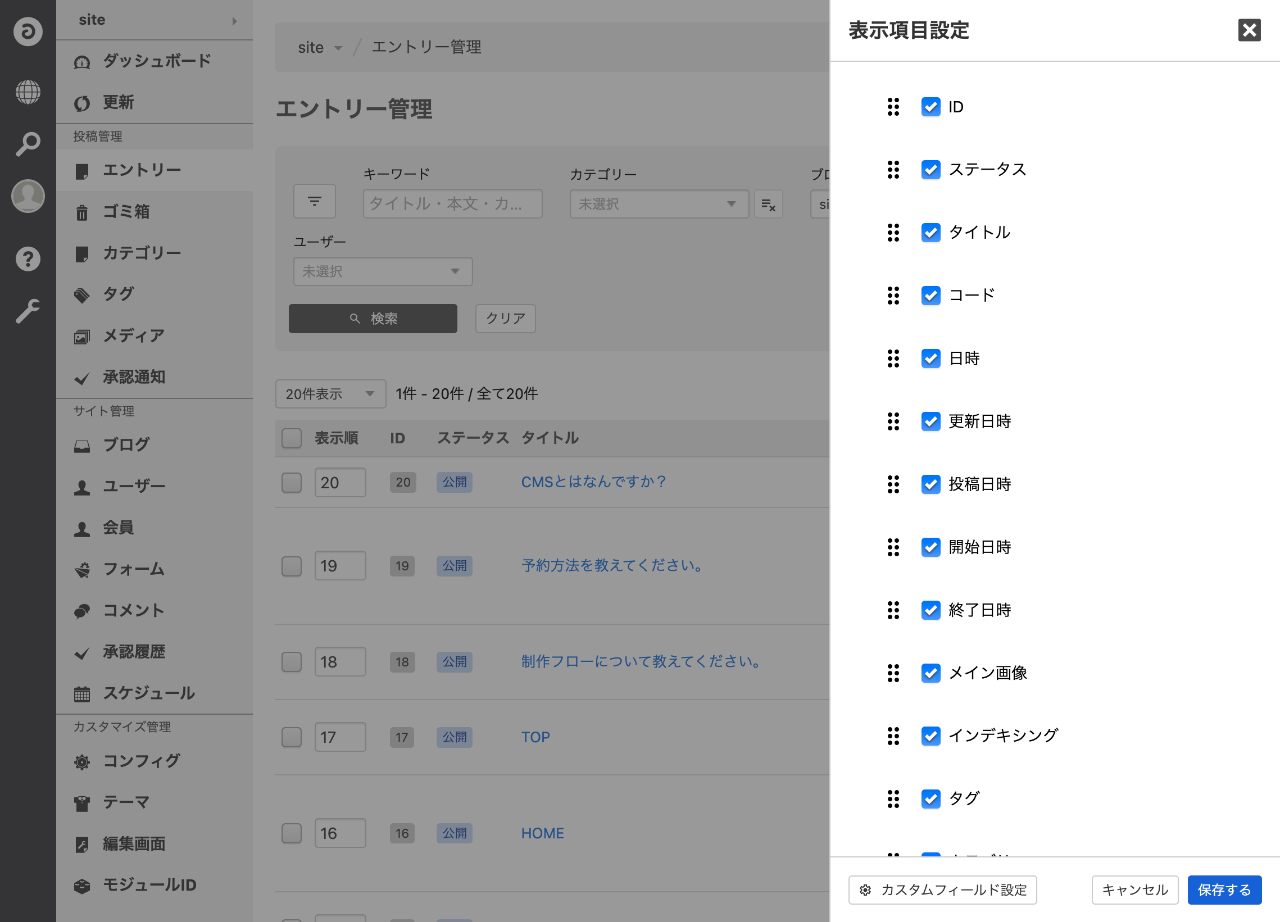Click the 保存する button
This screenshot has height=922, width=1280.
[x=1224, y=890]
